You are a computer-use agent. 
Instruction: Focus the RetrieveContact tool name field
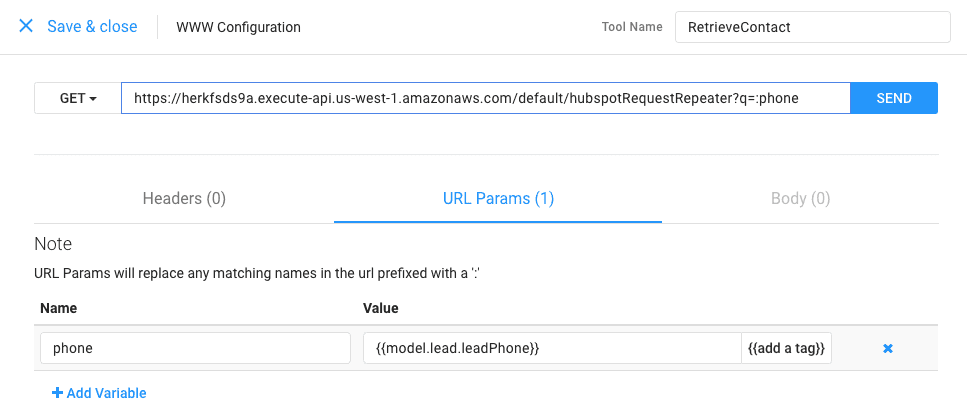(811, 27)
